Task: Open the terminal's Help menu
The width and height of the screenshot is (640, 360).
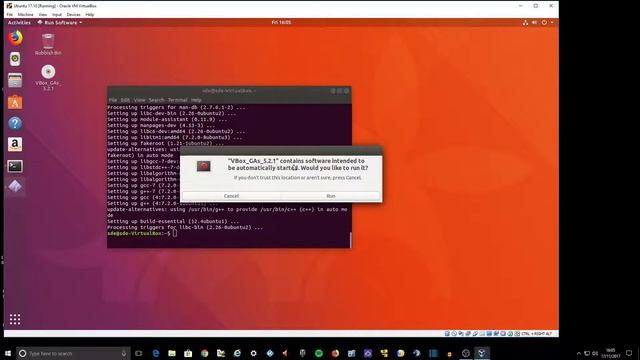Action: (196, 100)
